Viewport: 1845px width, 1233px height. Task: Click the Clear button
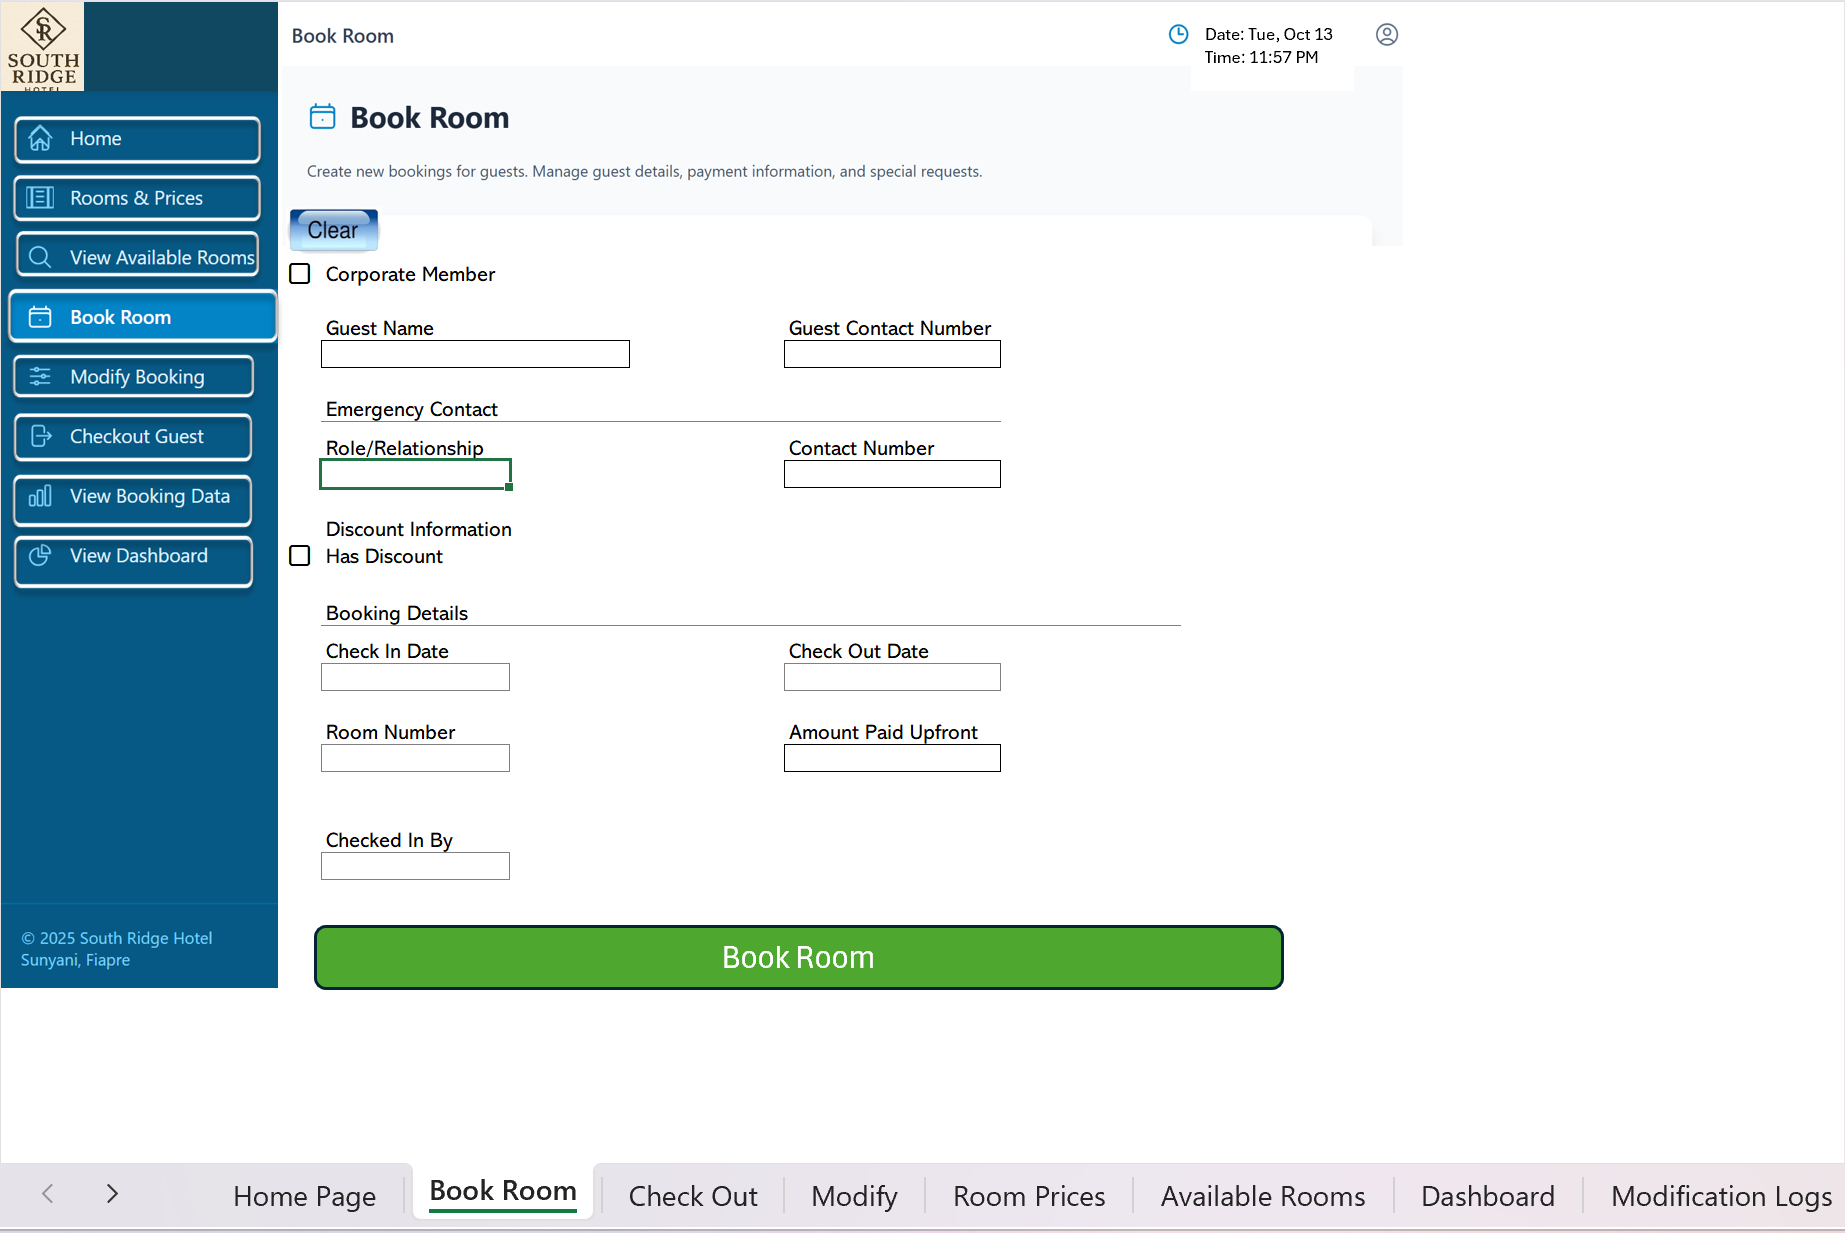coord(333,230)
